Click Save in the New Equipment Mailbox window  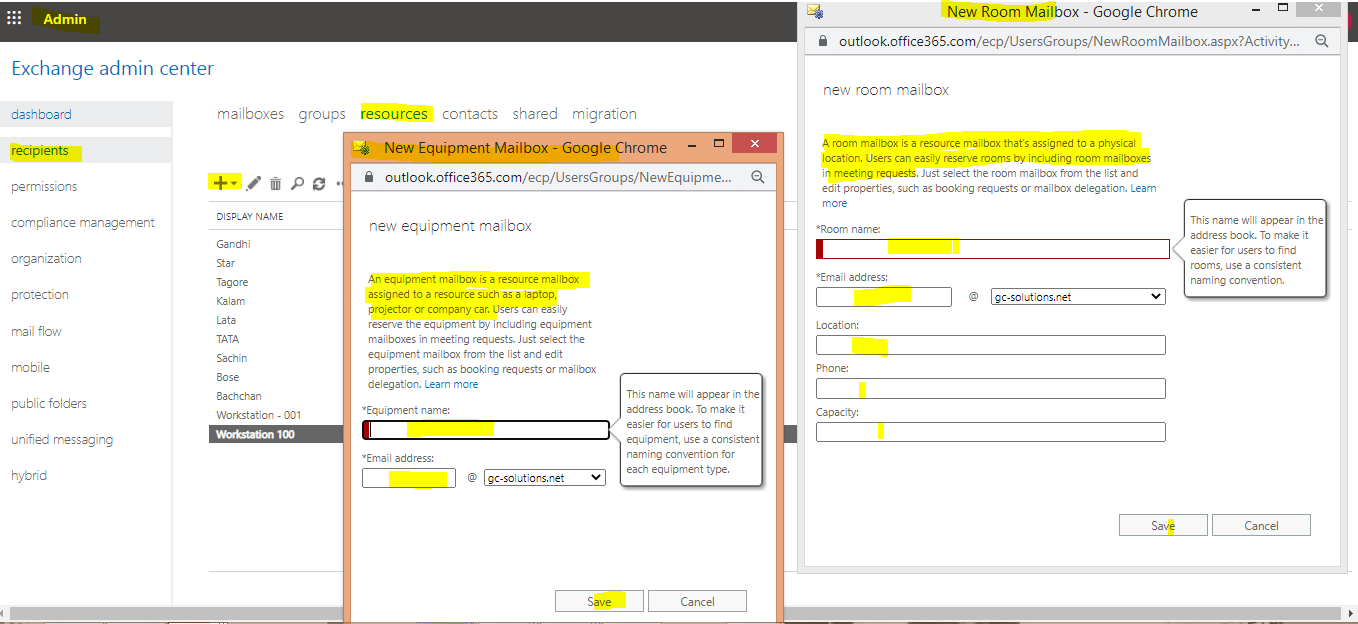pyautogui.click(x=600, y=601)
